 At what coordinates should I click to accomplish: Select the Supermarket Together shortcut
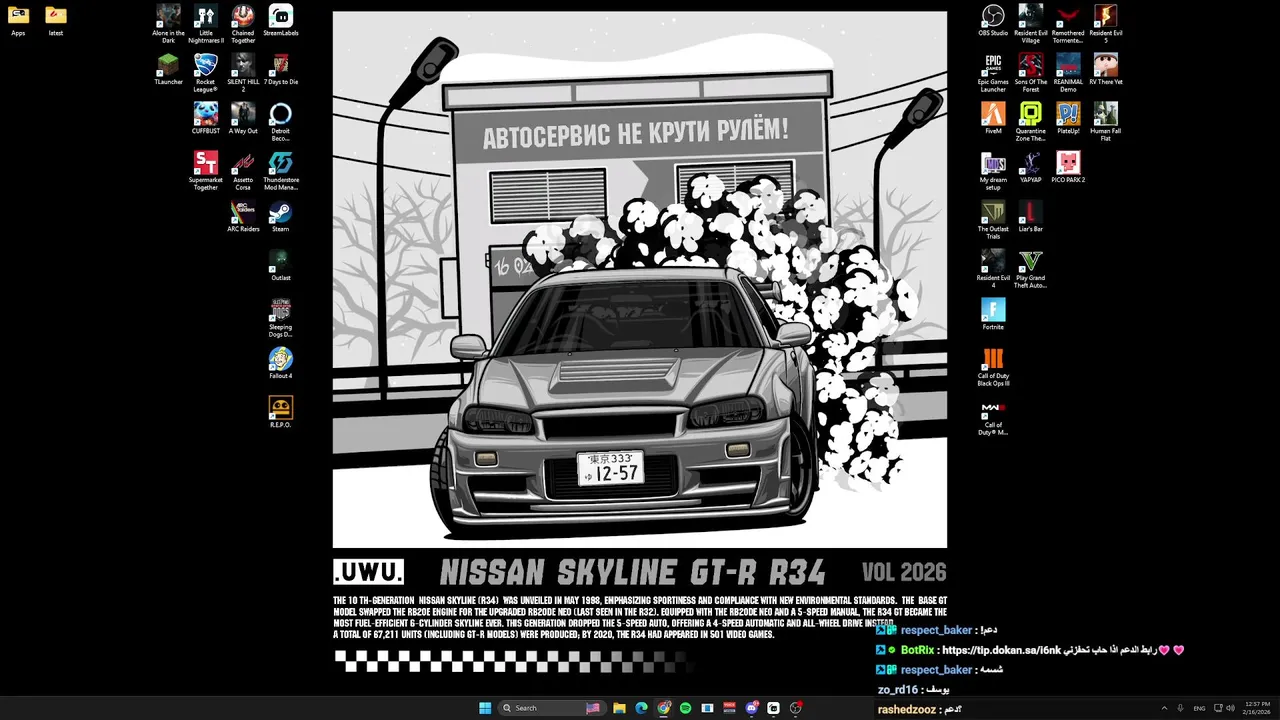(x=206, y=171)
